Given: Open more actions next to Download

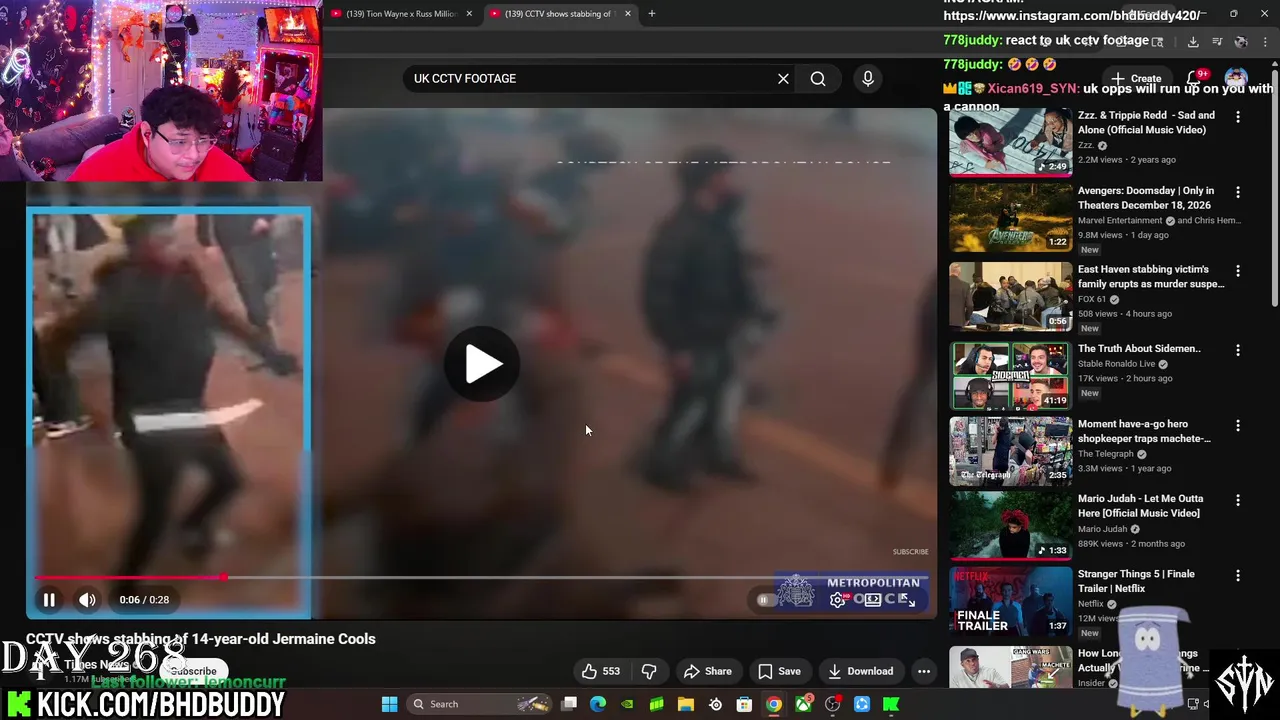Looking at the screenshot, I should coord(924,671).
